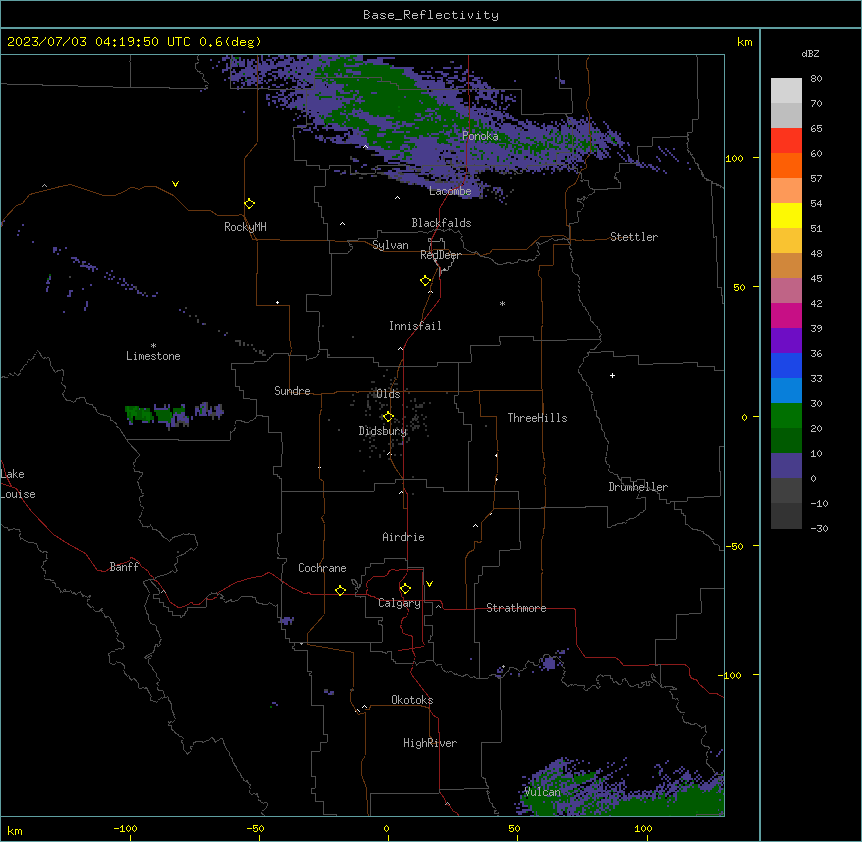862x842 pixels.
Task: Click the RockyMH label
Action: [245, 227]
